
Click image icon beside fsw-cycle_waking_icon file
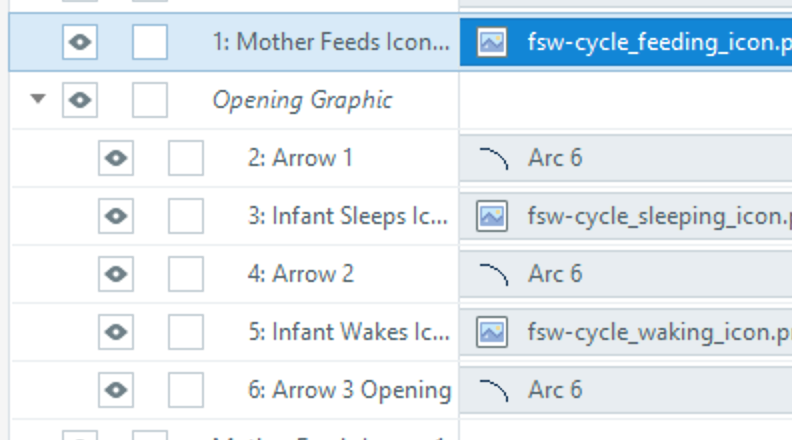(492, 331)
